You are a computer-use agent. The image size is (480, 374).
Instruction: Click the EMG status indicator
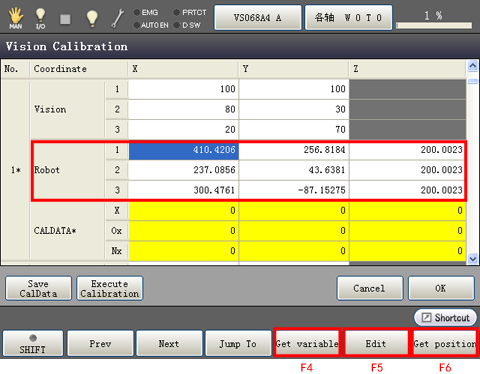146,13
